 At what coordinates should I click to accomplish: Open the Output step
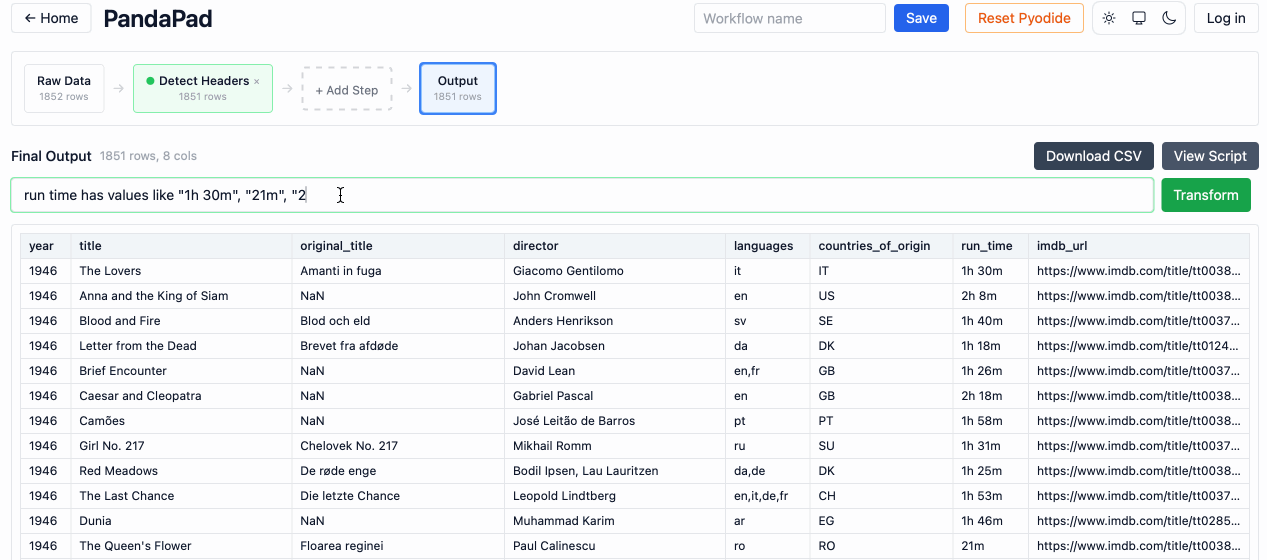(x=457, y=88)
